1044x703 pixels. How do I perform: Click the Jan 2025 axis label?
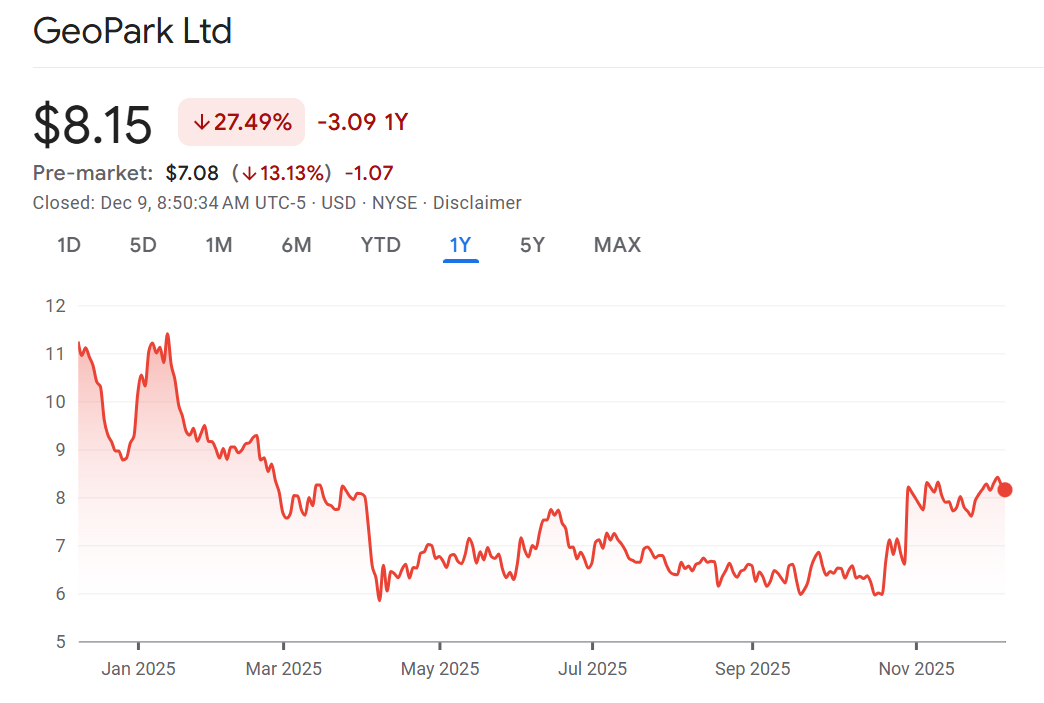tap(138, 669)
